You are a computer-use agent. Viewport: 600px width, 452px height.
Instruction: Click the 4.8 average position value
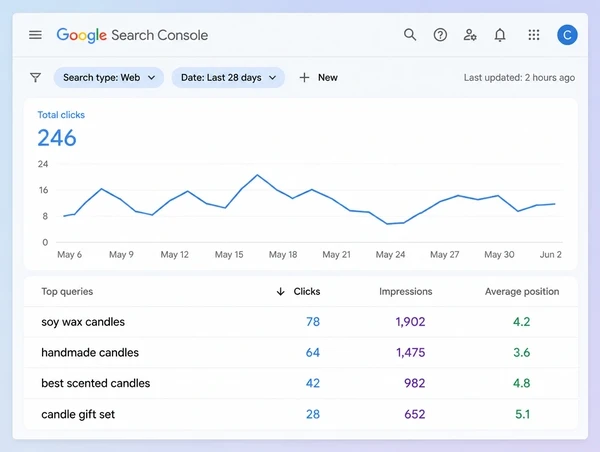(x=522, y=383)
